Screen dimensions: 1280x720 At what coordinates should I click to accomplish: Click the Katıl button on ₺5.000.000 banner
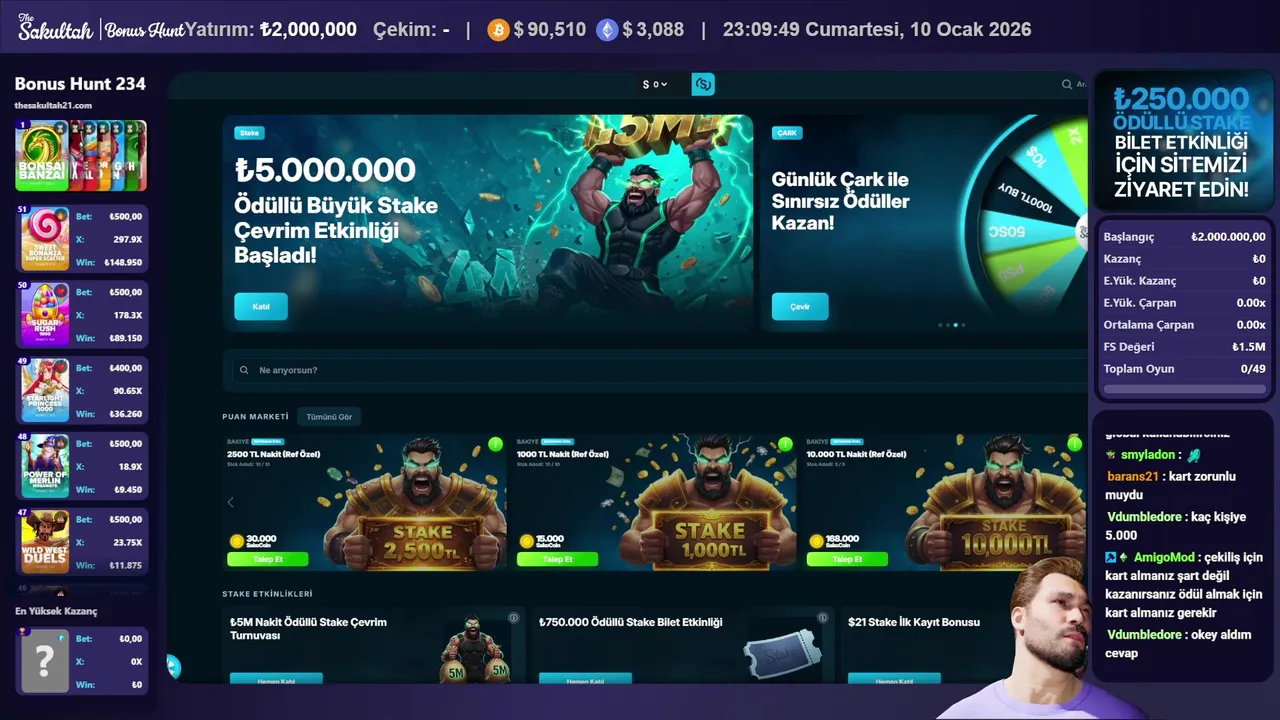click(261, 306)
